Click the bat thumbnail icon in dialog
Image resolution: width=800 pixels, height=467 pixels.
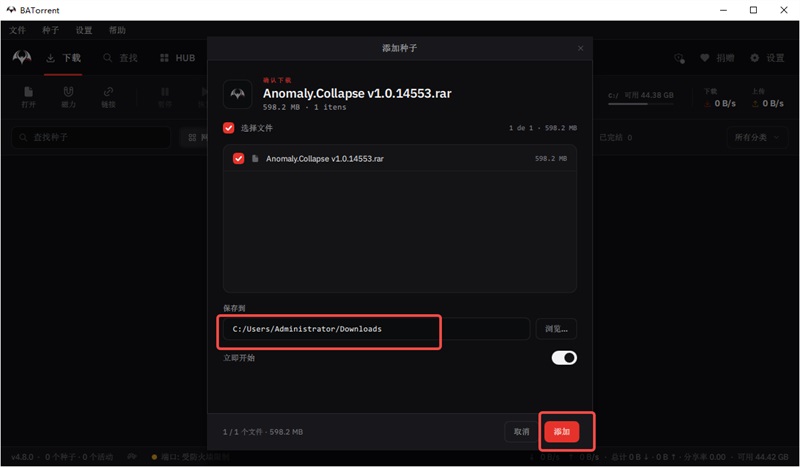tap(237, 94)
